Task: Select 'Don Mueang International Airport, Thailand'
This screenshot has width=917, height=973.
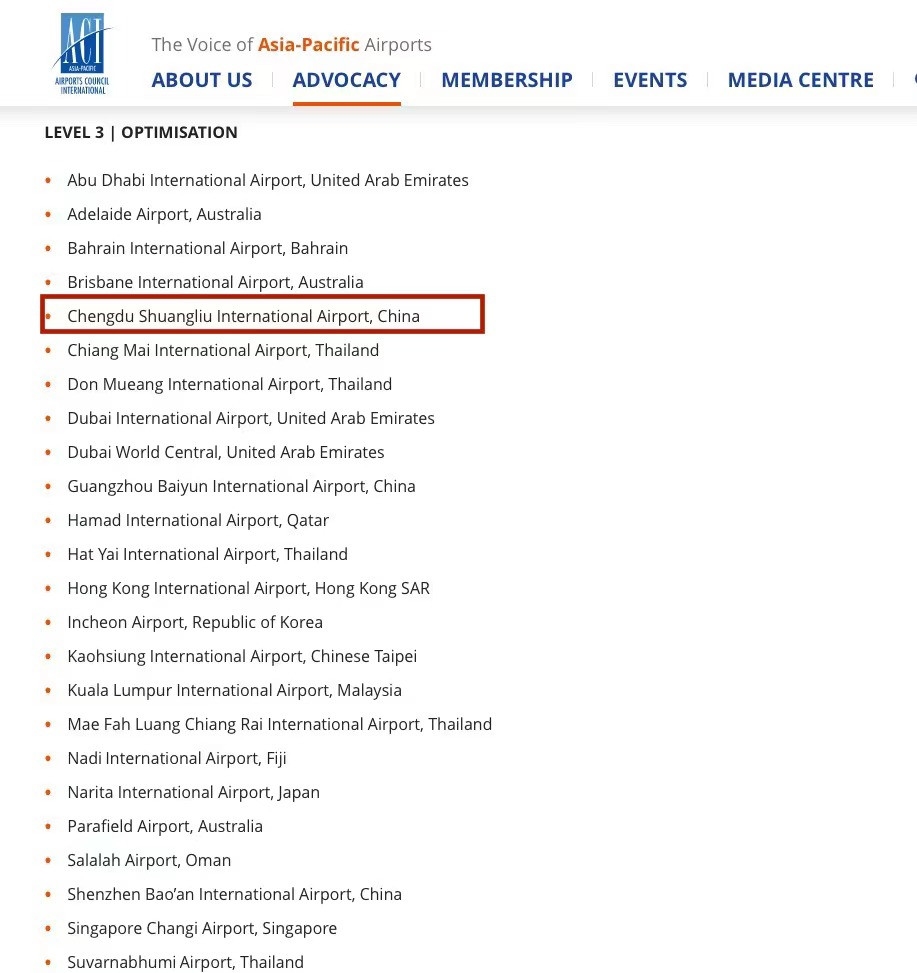Action: point(230,384)
